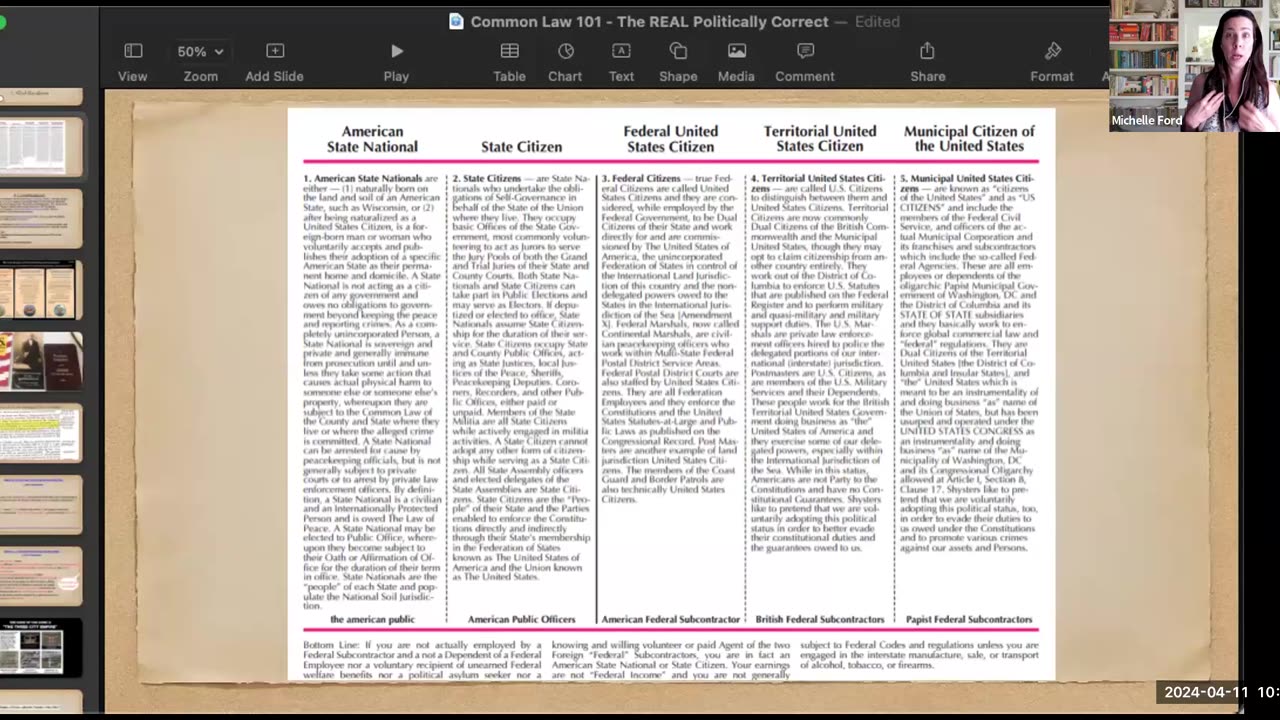This screenshot has width=1280, height=720.
Task: Open the Shape picker
Action: [678, 51]
